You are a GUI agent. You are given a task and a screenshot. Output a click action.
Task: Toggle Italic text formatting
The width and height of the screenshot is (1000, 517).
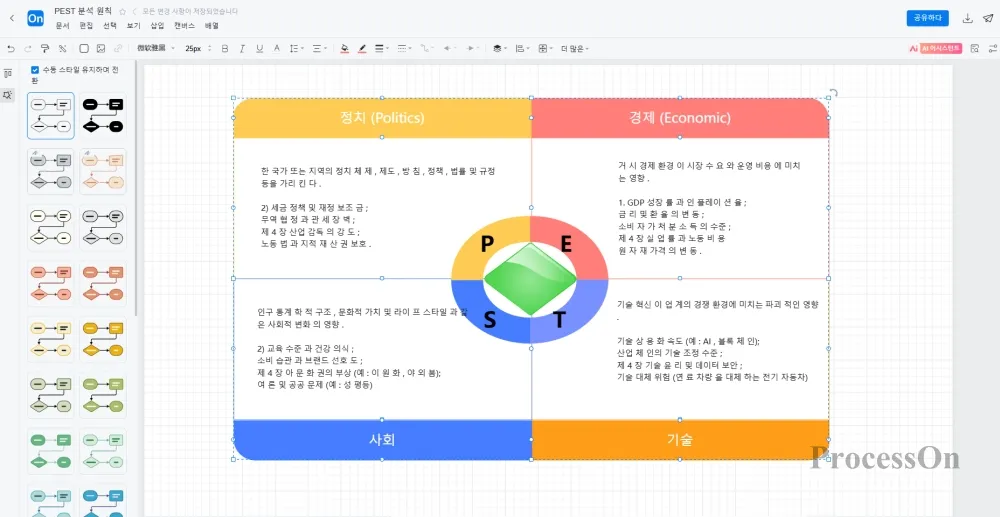(242, 48)
